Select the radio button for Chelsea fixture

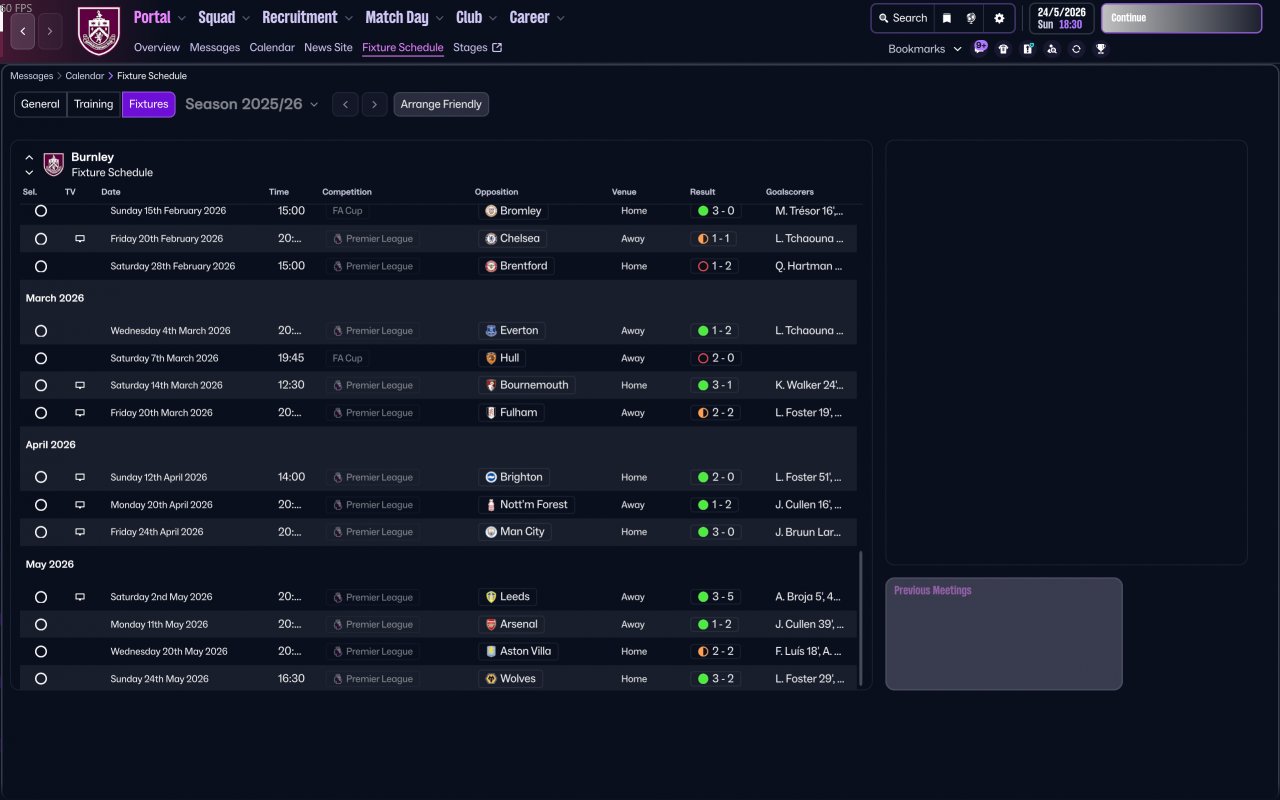click(41, 239)
